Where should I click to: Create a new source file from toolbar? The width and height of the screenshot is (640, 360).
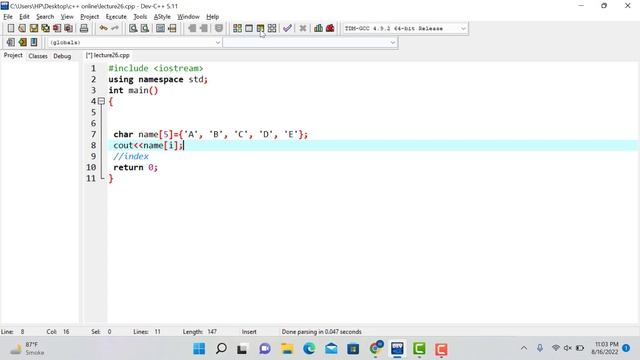point(11,28)
